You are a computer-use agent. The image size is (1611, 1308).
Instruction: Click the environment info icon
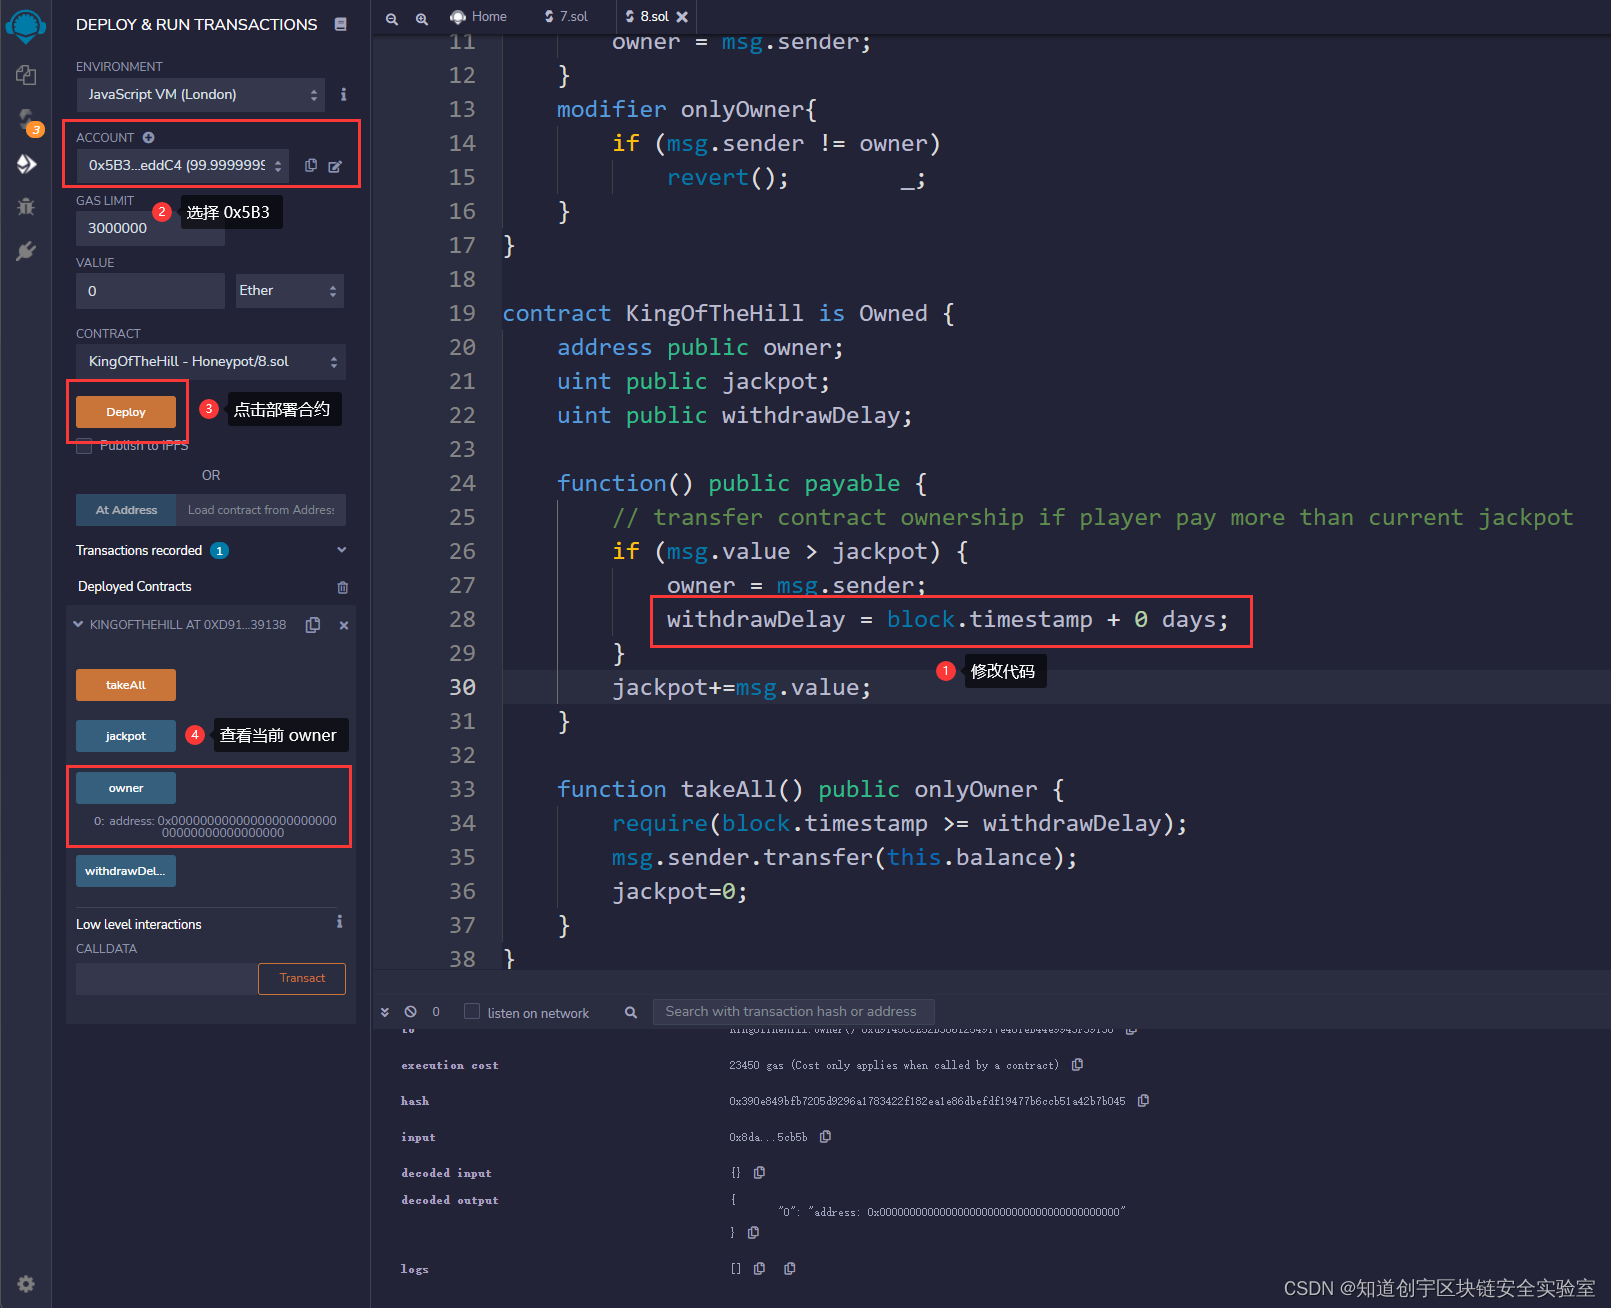click(x=343, y=94)
